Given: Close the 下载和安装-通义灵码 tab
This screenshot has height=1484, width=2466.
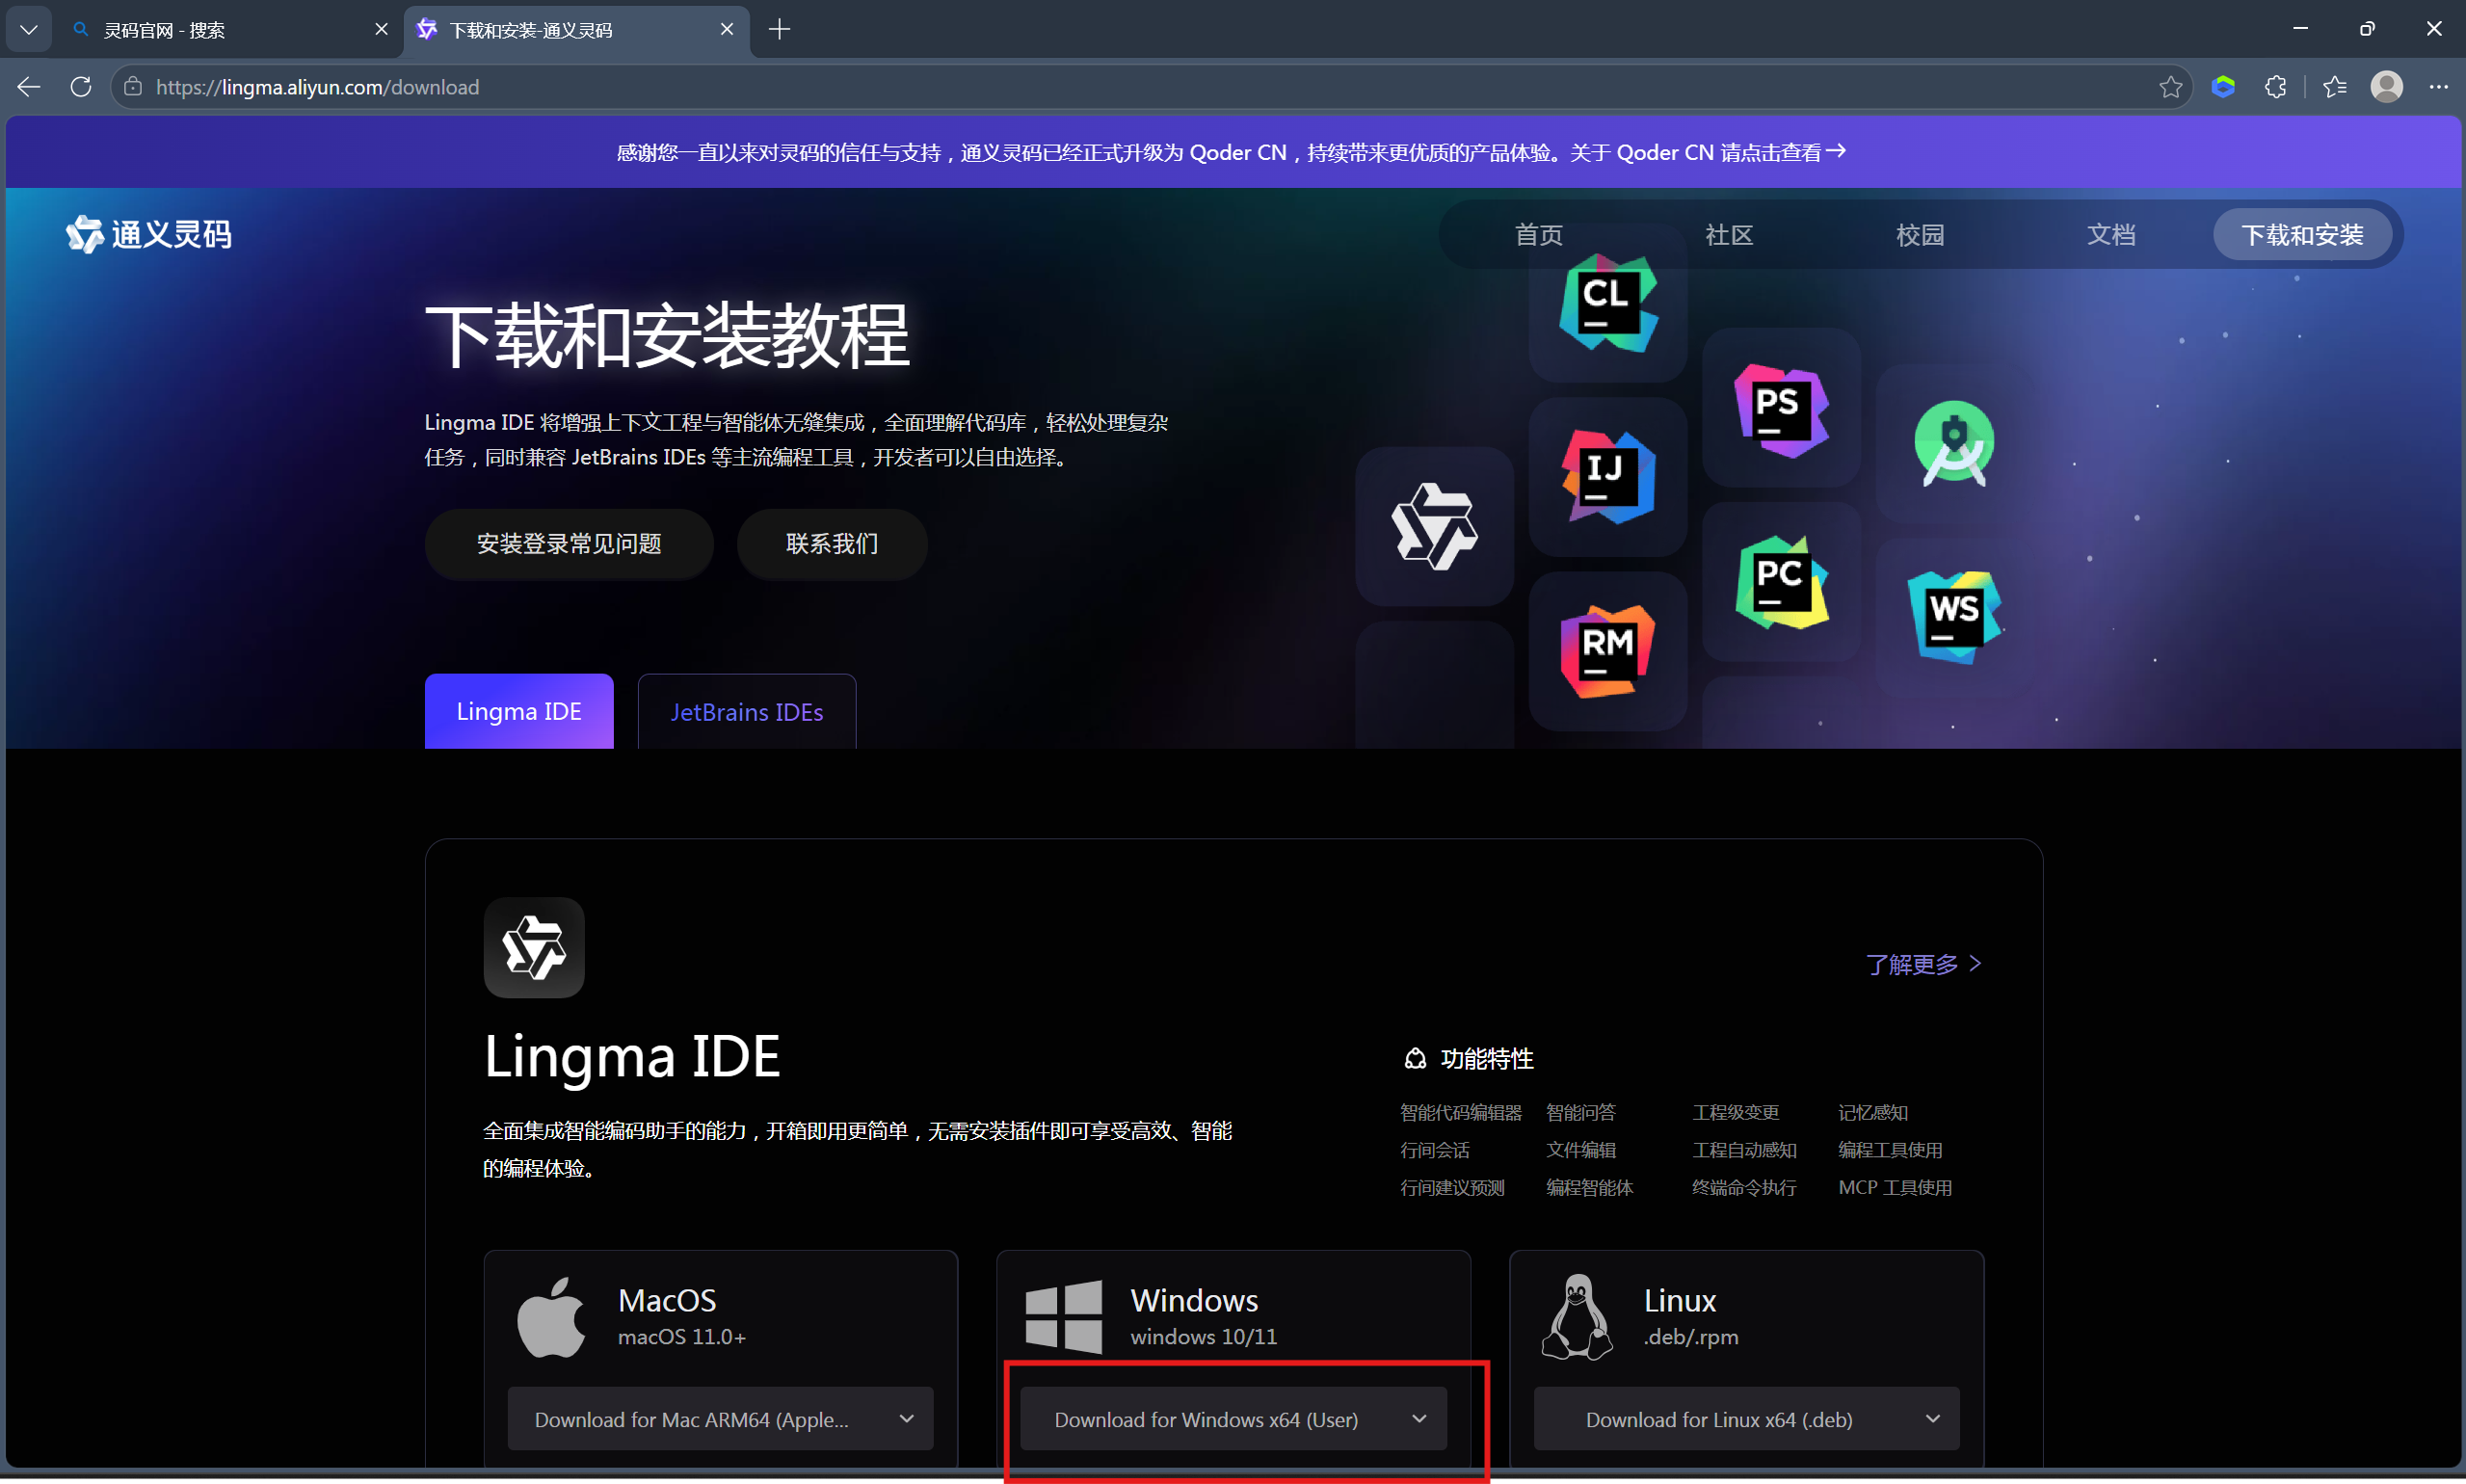Looking at the screenshot, I should point(727,30).
